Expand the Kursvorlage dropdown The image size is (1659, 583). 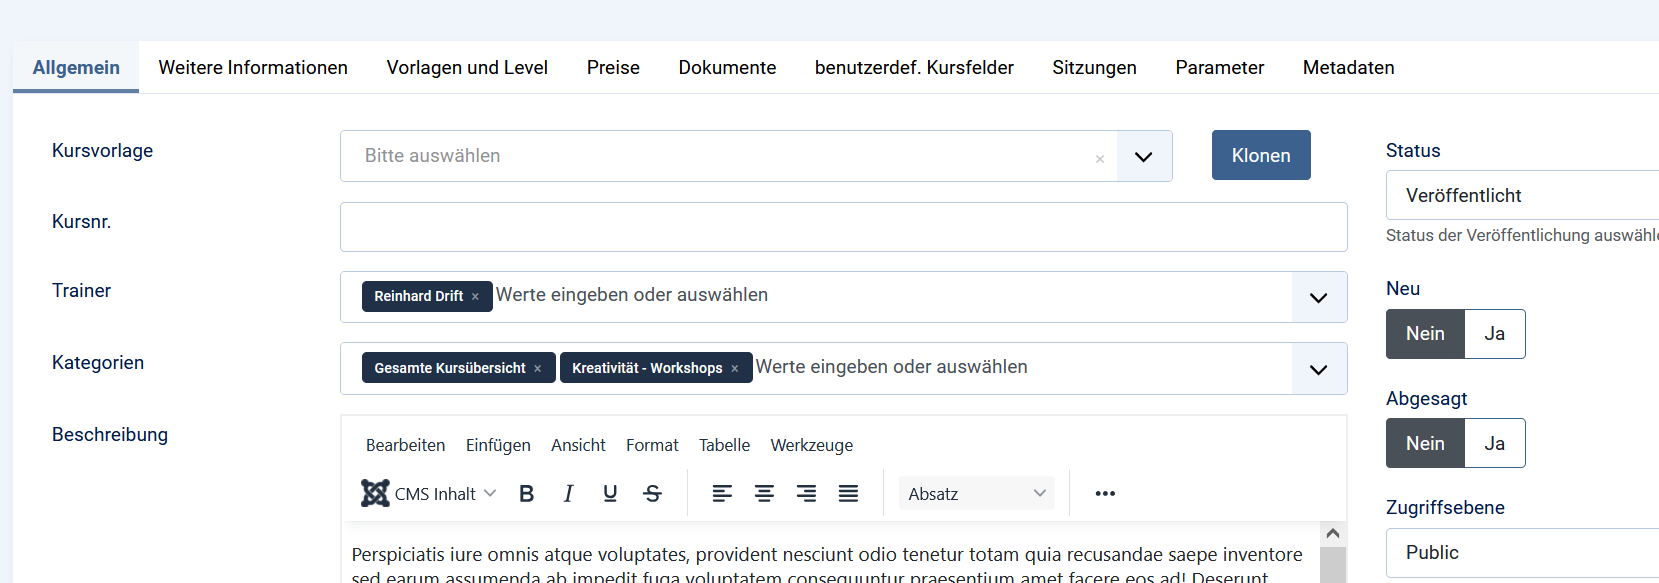pos(1143,156)
